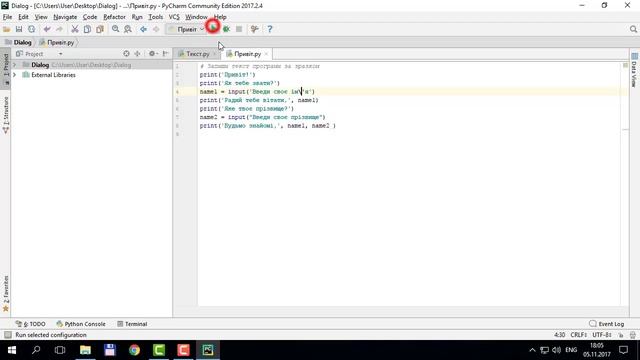
Task: Open the Edit menu
Action: pos(23,17)
